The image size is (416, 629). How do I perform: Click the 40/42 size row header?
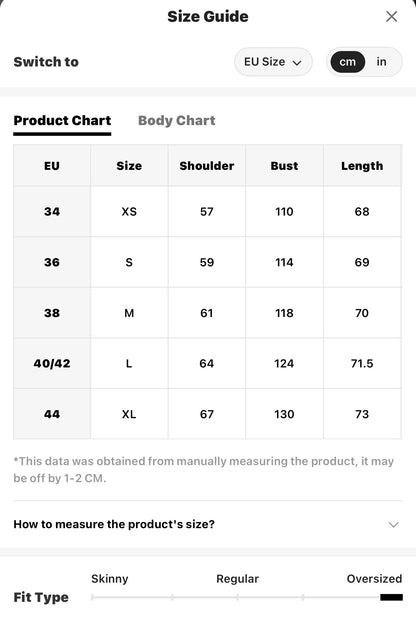tap(52, 363)
